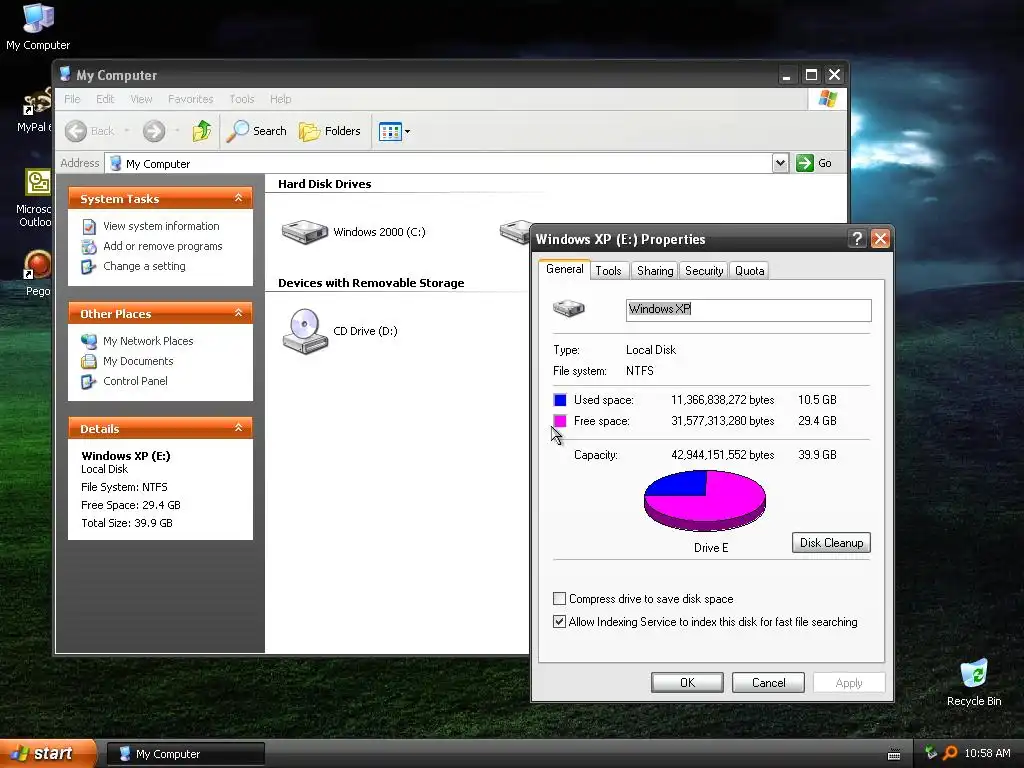1024x768 pixels.
Task: Click the Back arrow in My Computer toolbar
Action: pyautogui.click(x=76, y=131)
